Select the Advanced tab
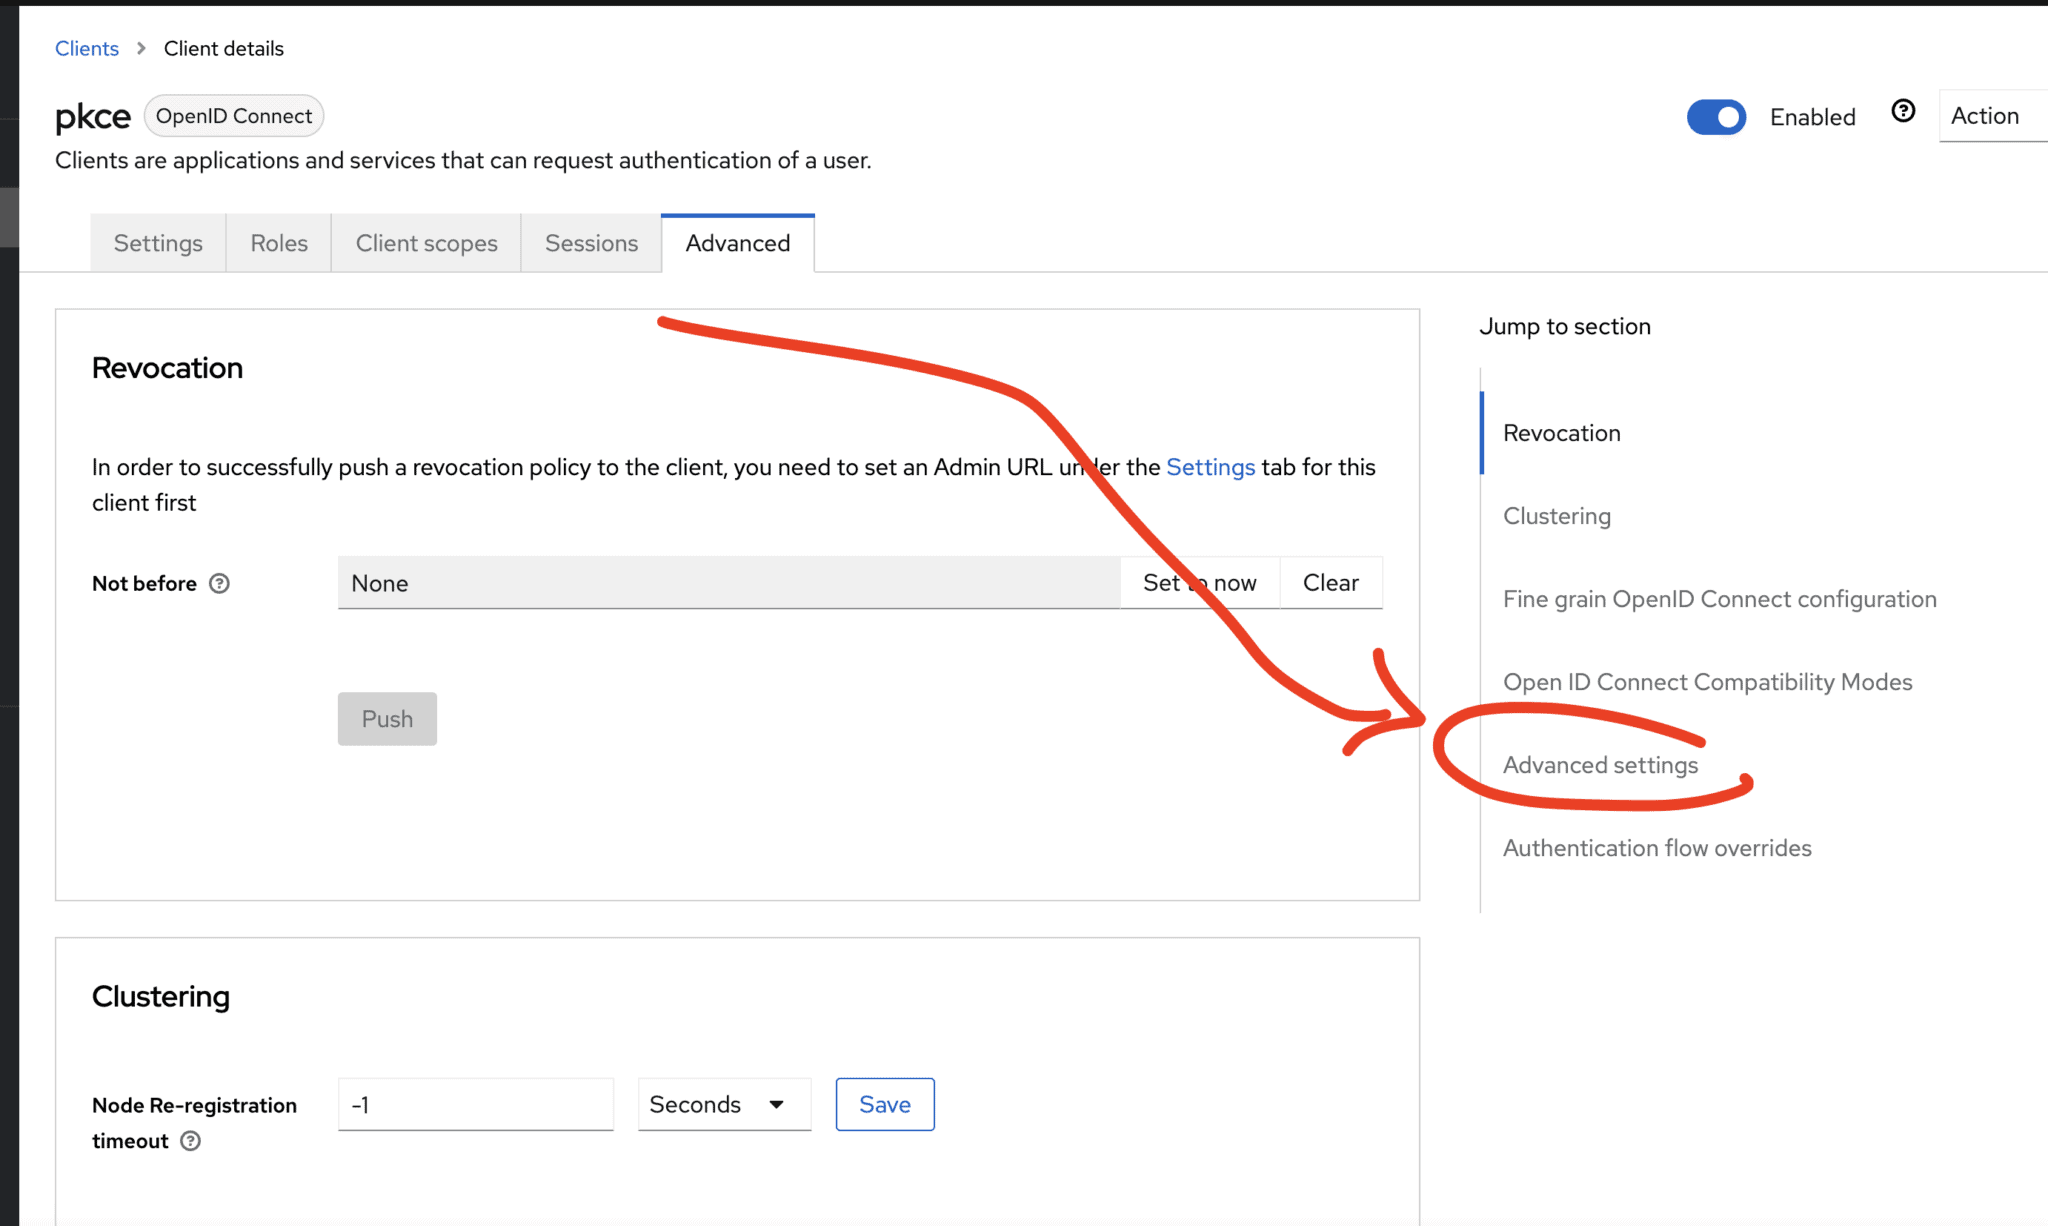 tap(737, 242)
